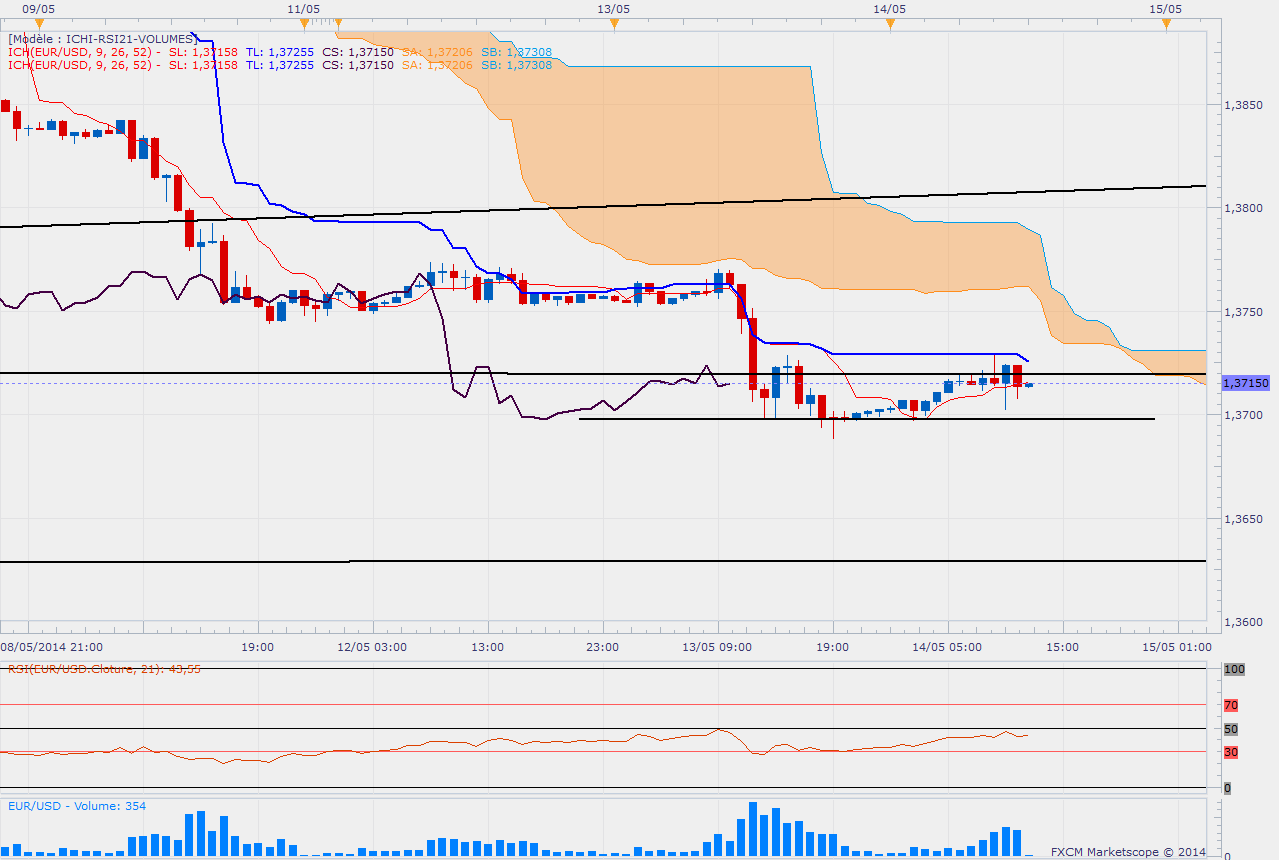This screenshot has height=860, width=1279.
Task: Click the RSI midline label "50"
Action: (1231, 729)
